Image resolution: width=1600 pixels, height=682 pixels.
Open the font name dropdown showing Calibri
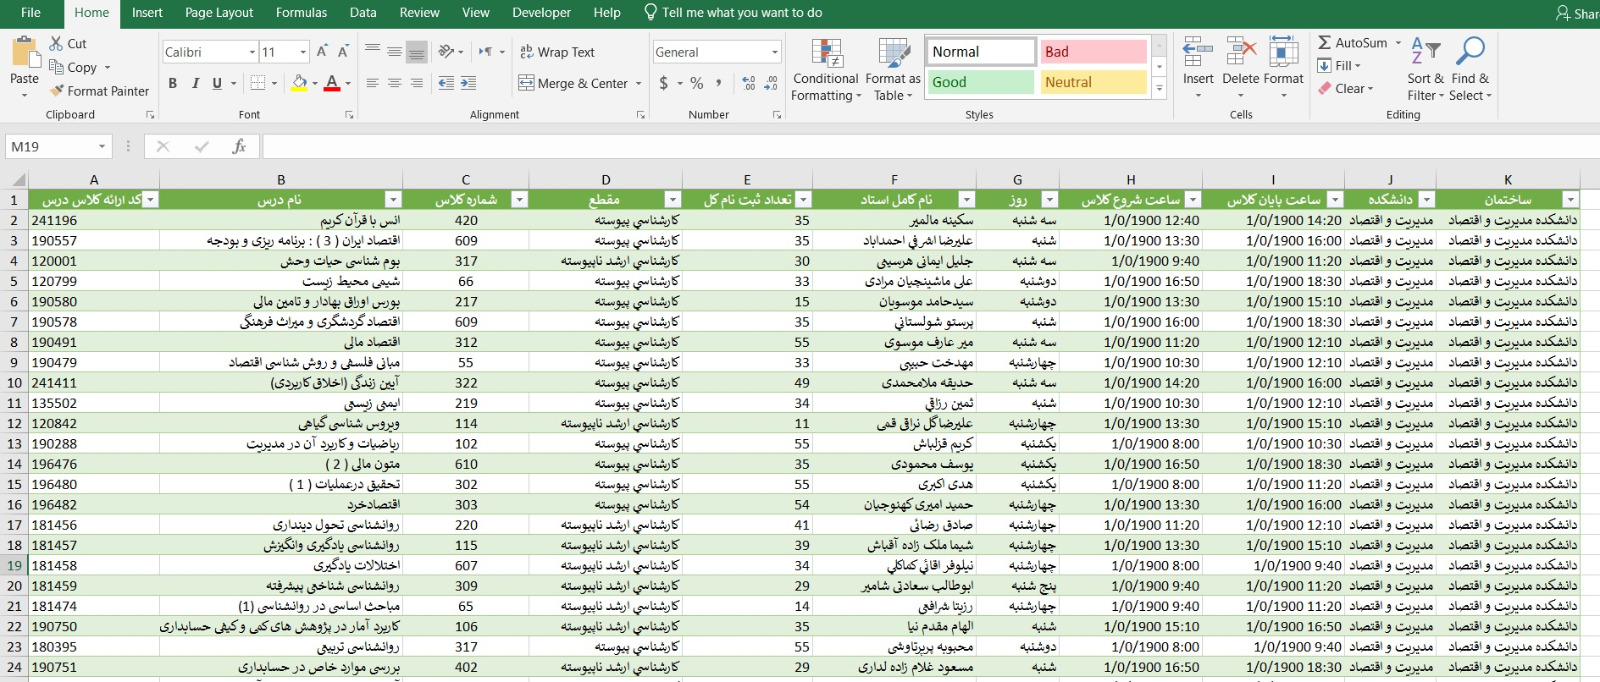tap(252, 52)
